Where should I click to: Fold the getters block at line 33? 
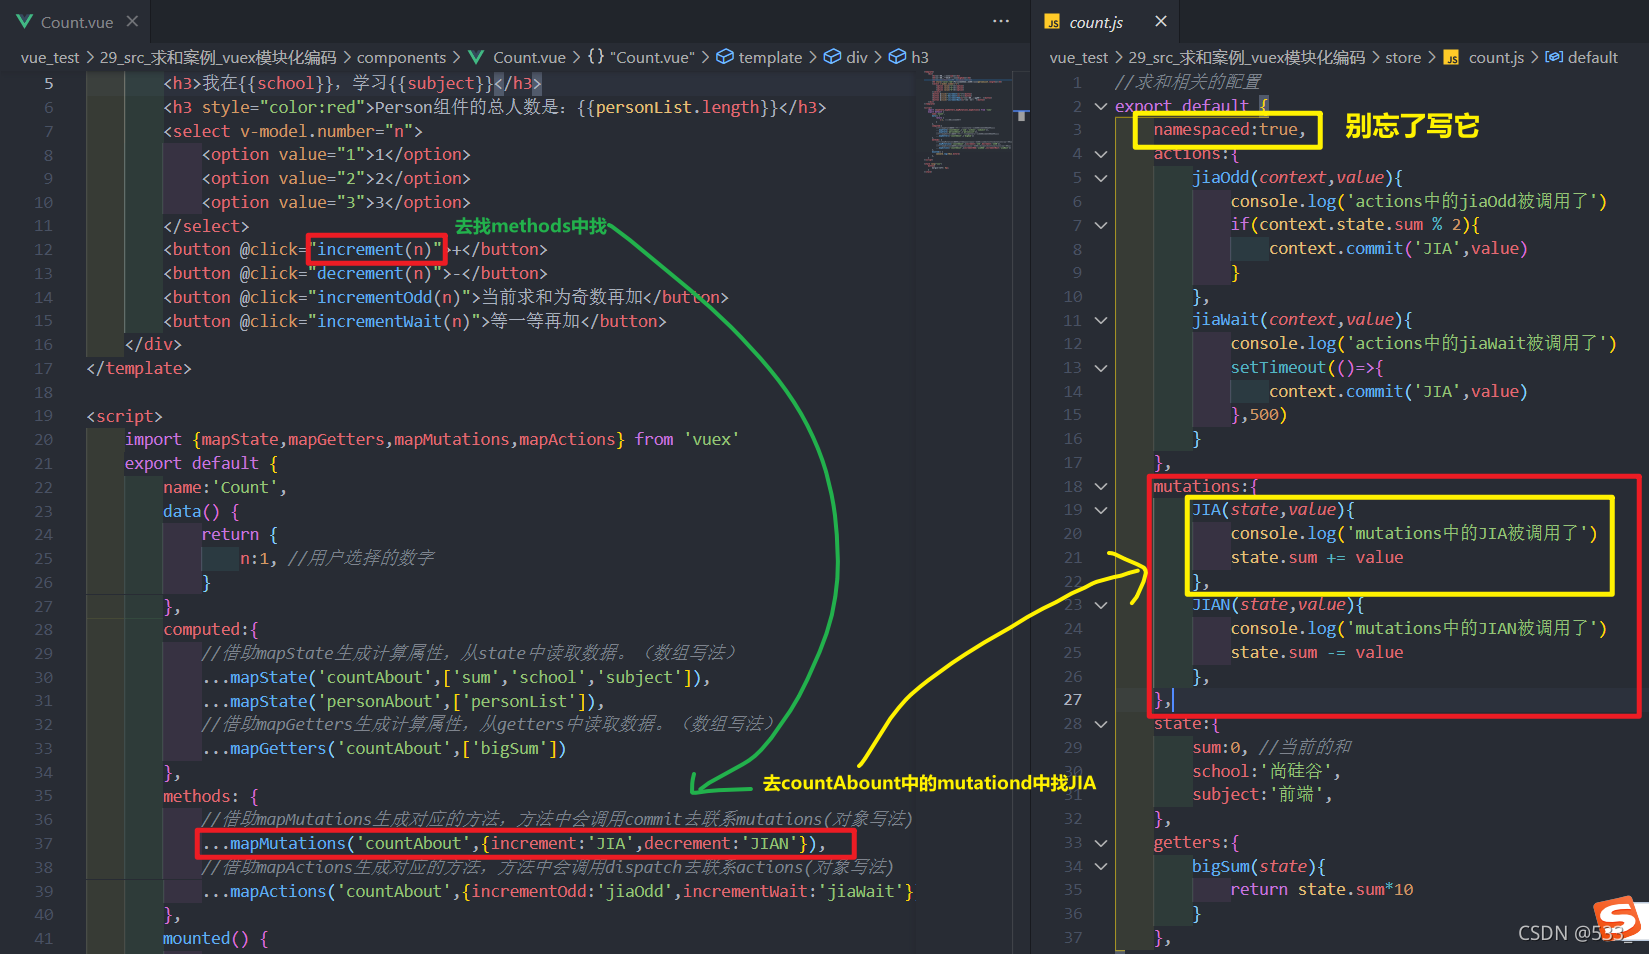pyautogui.click(x=1101, y=843)
